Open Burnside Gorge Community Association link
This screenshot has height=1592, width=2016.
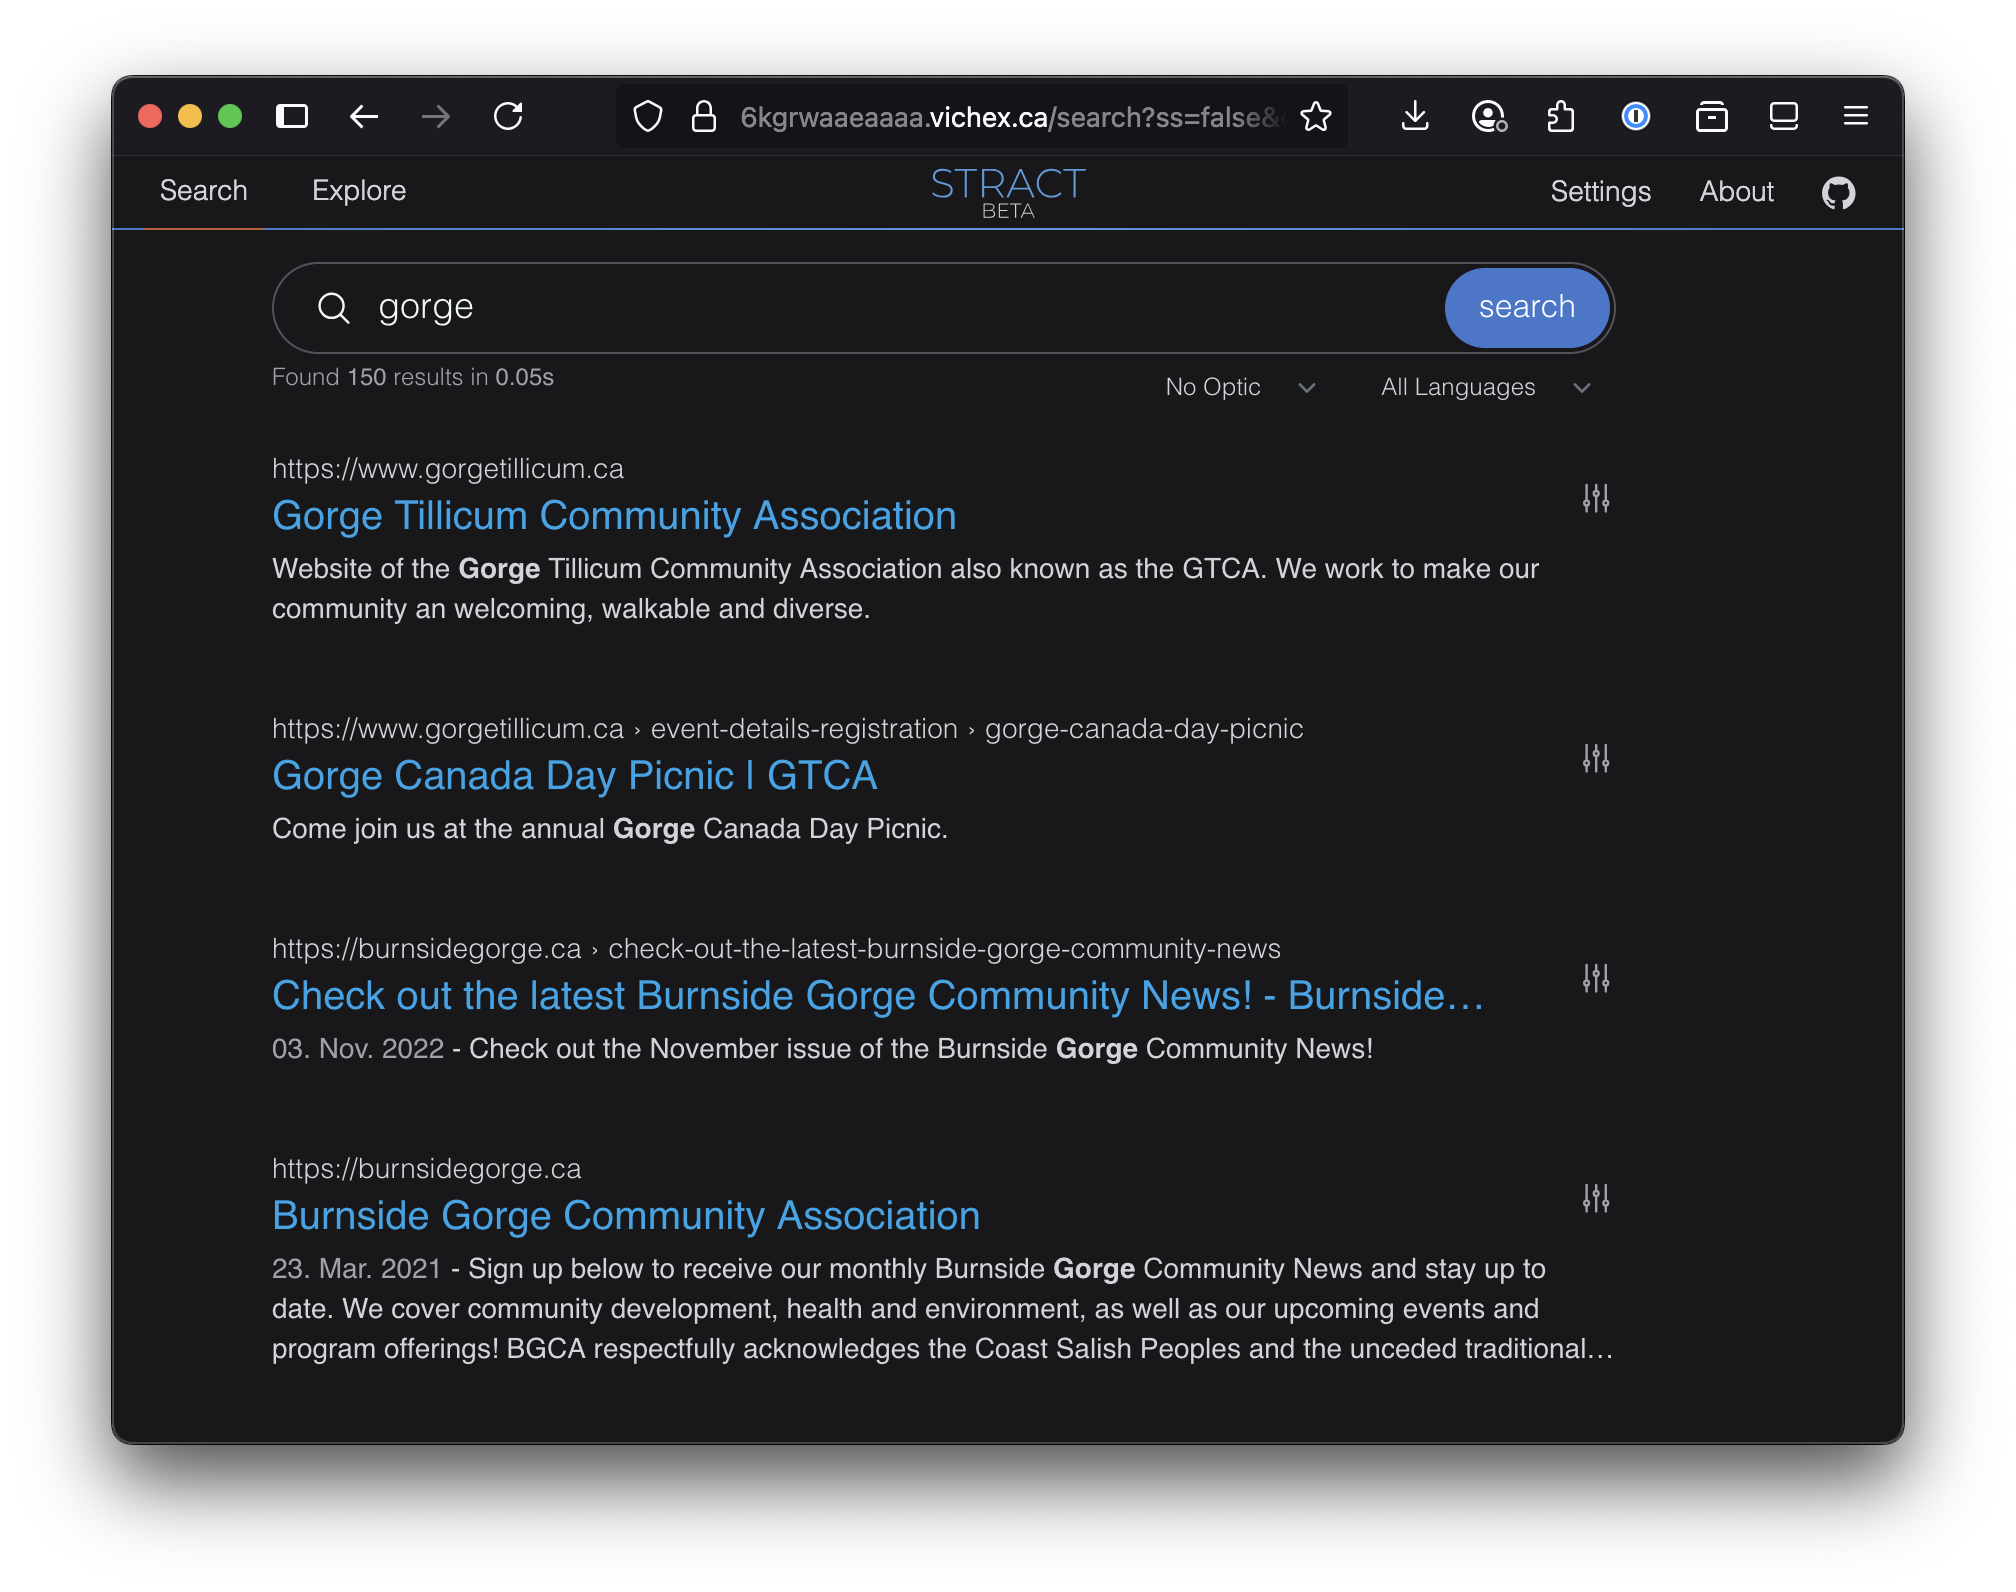(626, 1216)
